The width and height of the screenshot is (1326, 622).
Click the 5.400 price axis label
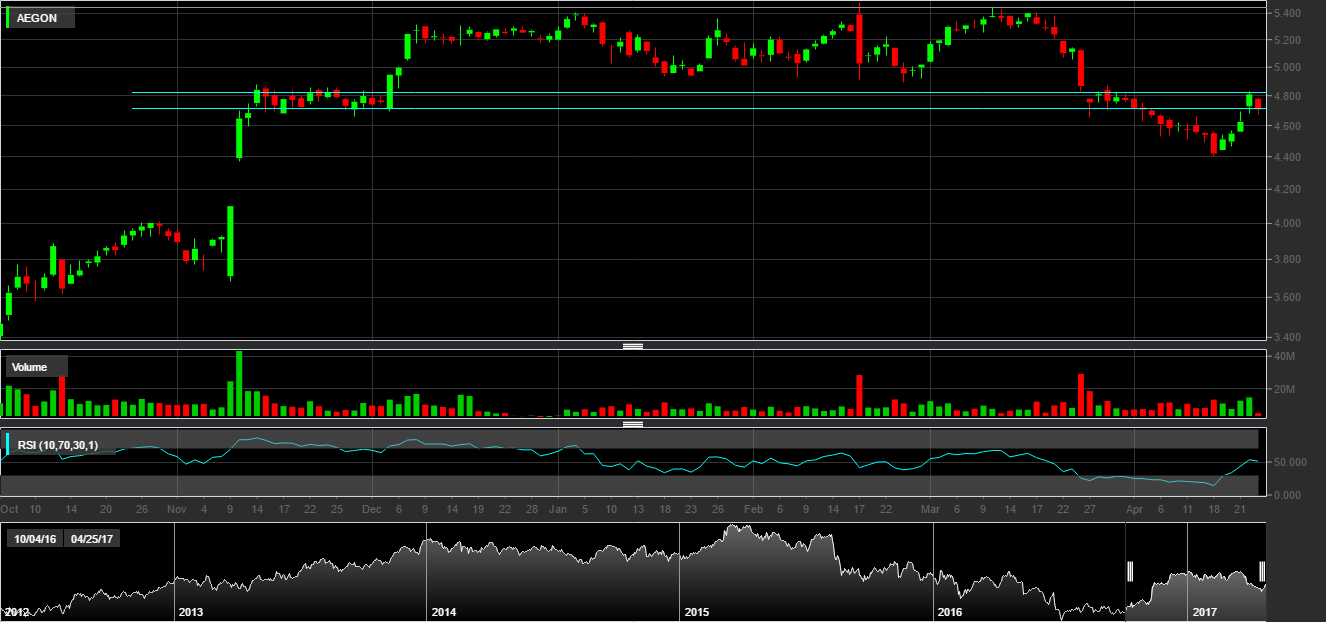click(1287, 13)
